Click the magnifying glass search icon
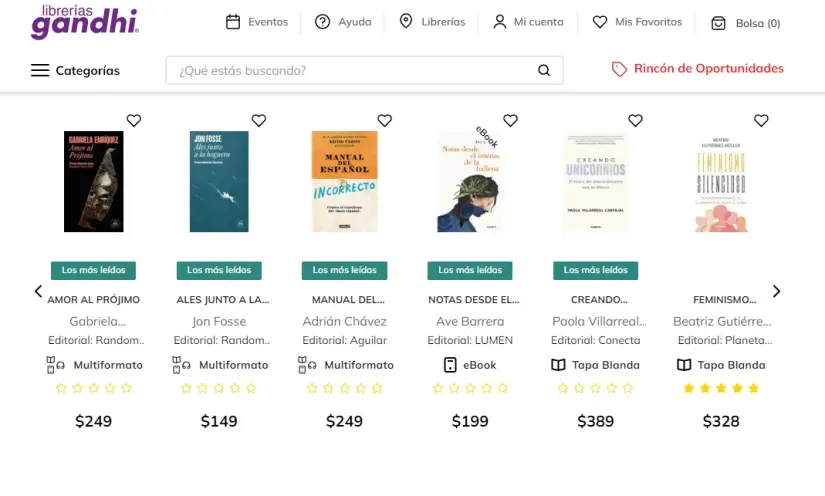The height and width of the screenshot is (496, 825). pos(544,70)
